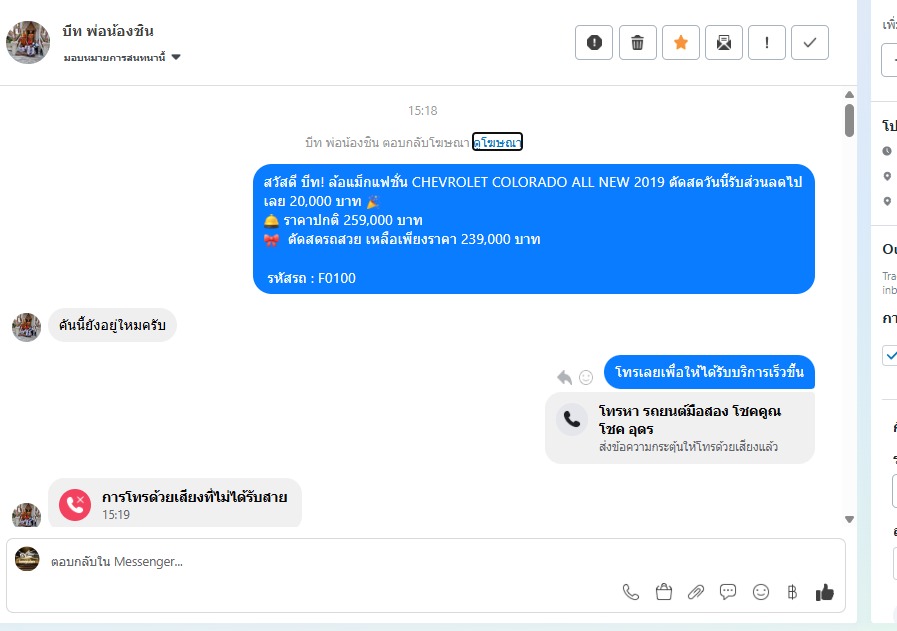Toggle the checkbox in right sidebar
Image resolution: width=897 pixels, height=631 pixels.
click(890, 355)
